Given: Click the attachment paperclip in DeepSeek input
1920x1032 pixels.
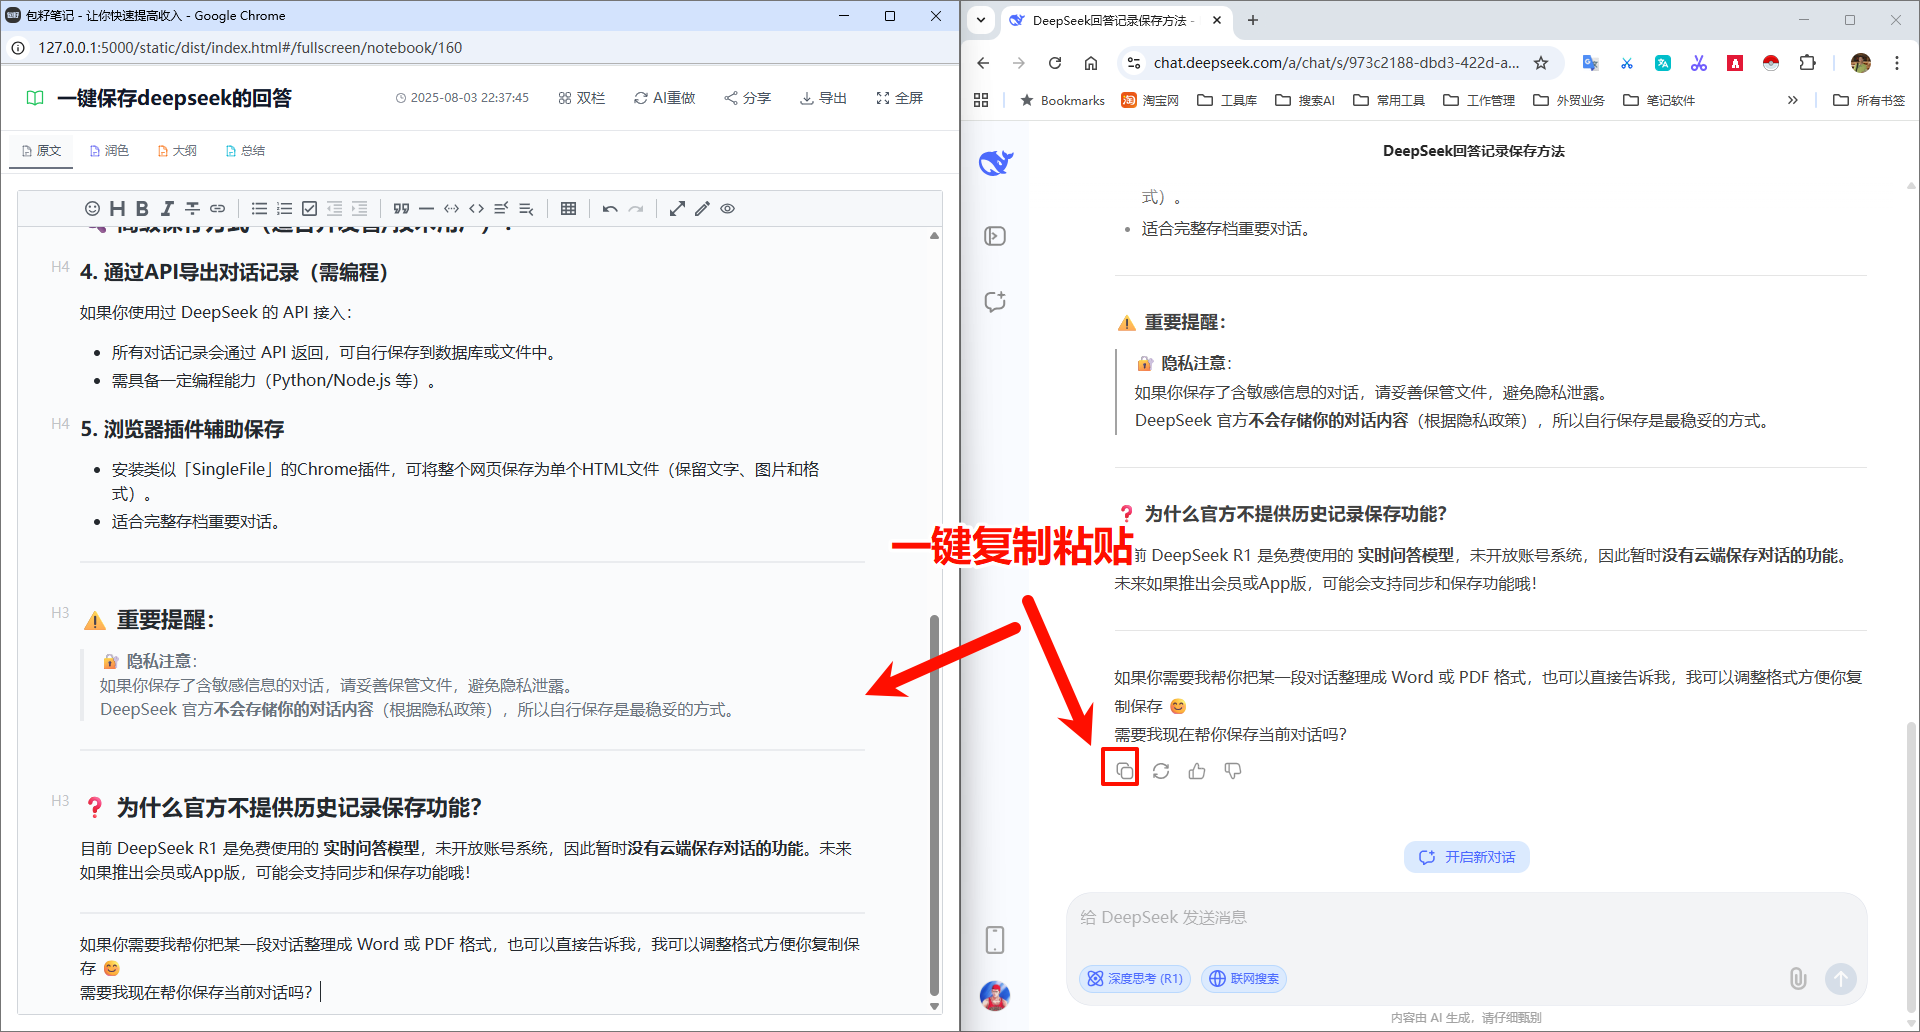Looking at the screenshot, I should click(x=1797, y=978).
